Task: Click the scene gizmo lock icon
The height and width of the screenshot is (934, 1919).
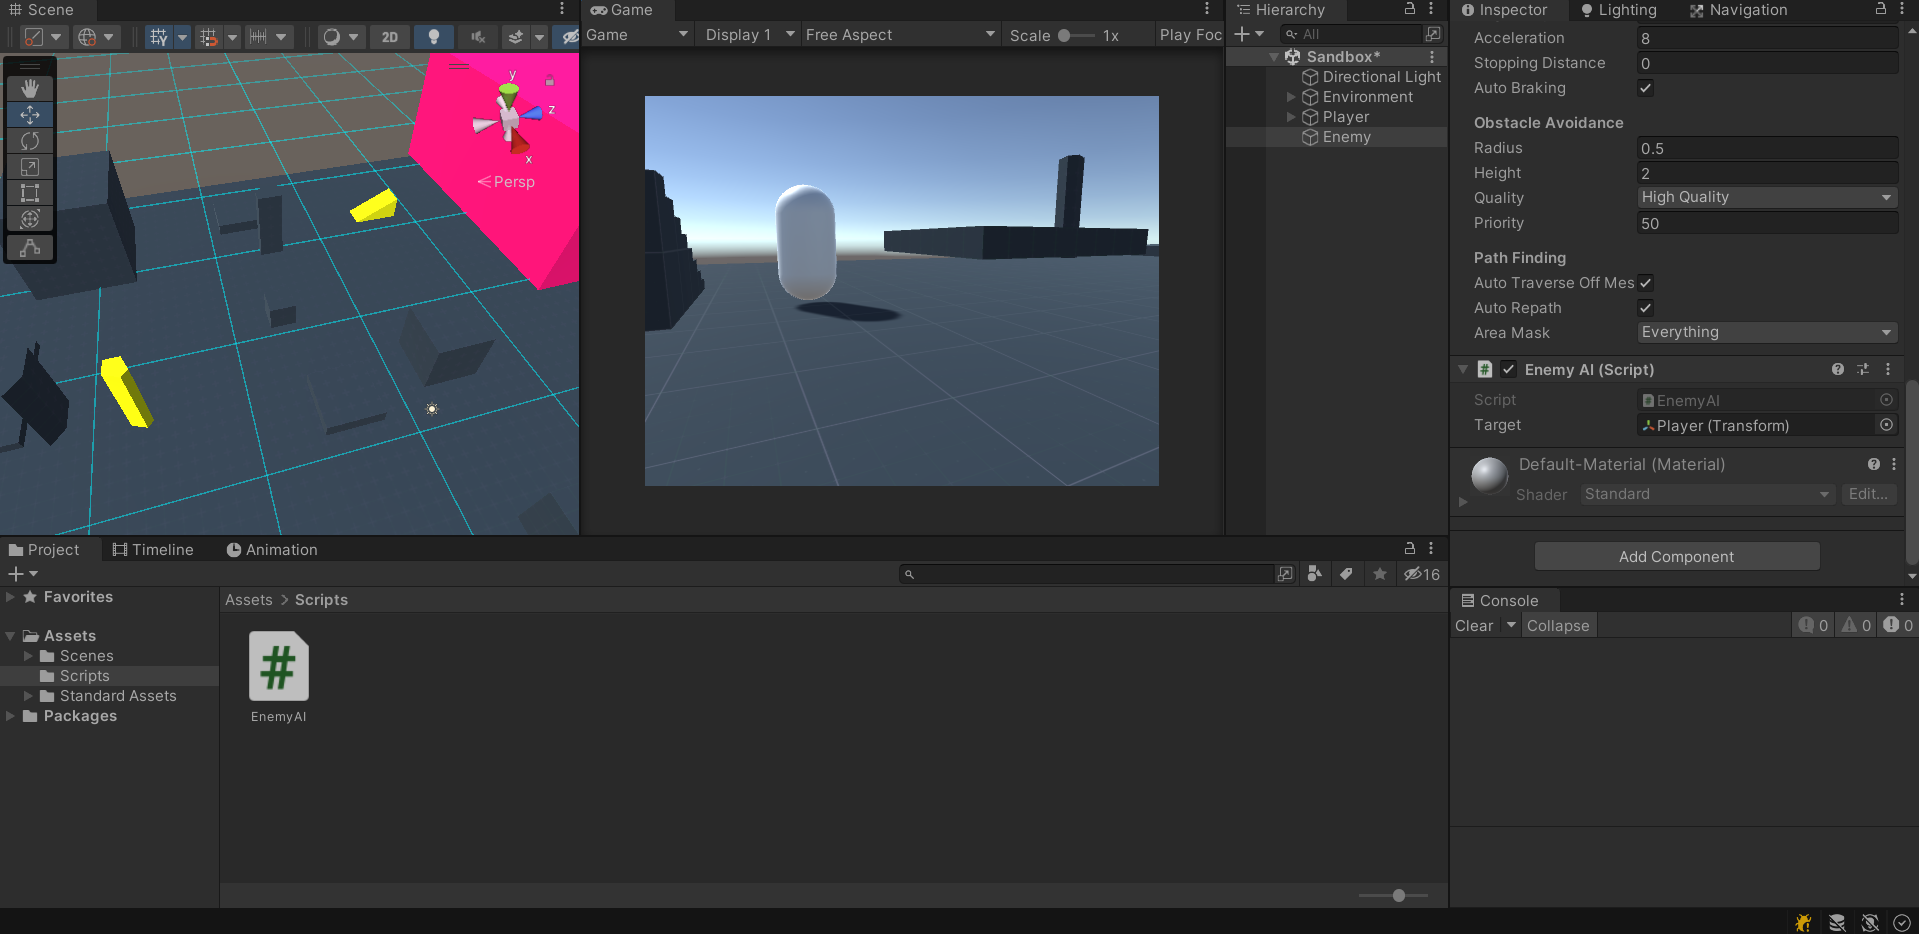Action: [x=549, y=80]
